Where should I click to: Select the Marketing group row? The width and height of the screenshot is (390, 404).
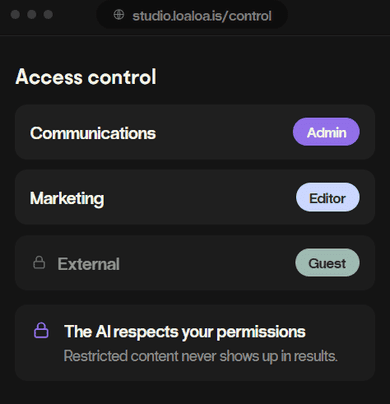point(195,197)
